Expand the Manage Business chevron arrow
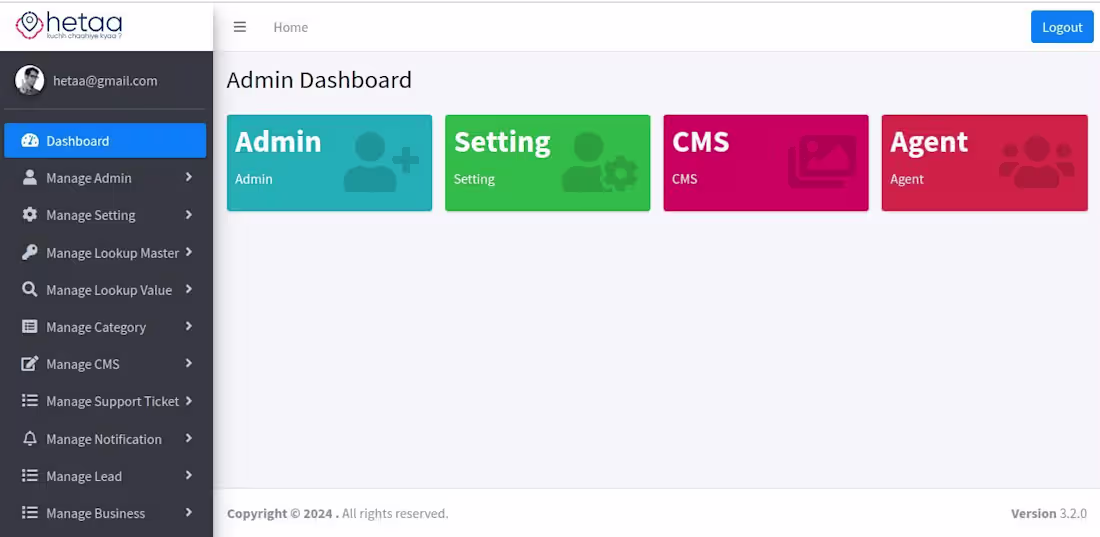Screen dimensions: 1100x537 [188, 513]
